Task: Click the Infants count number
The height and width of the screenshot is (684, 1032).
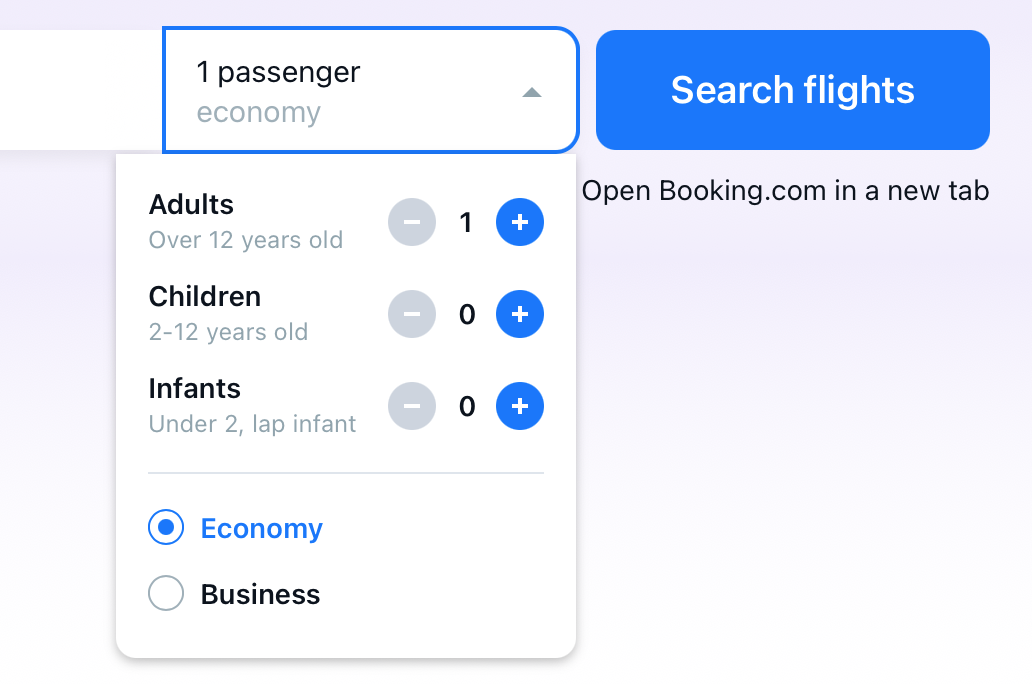Action: click(467, 407)
